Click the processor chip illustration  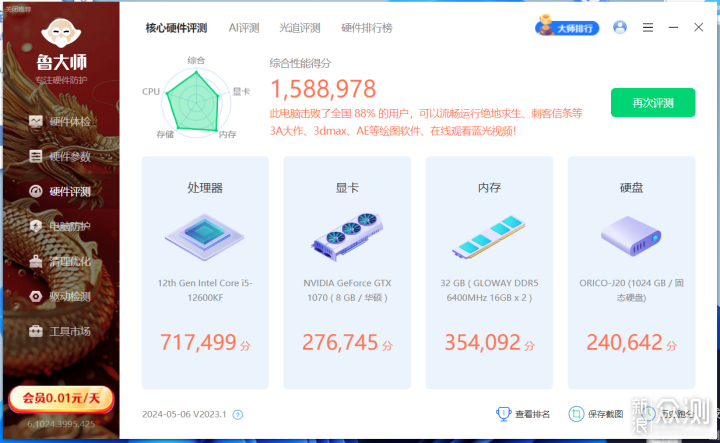[x=205, y=237]
